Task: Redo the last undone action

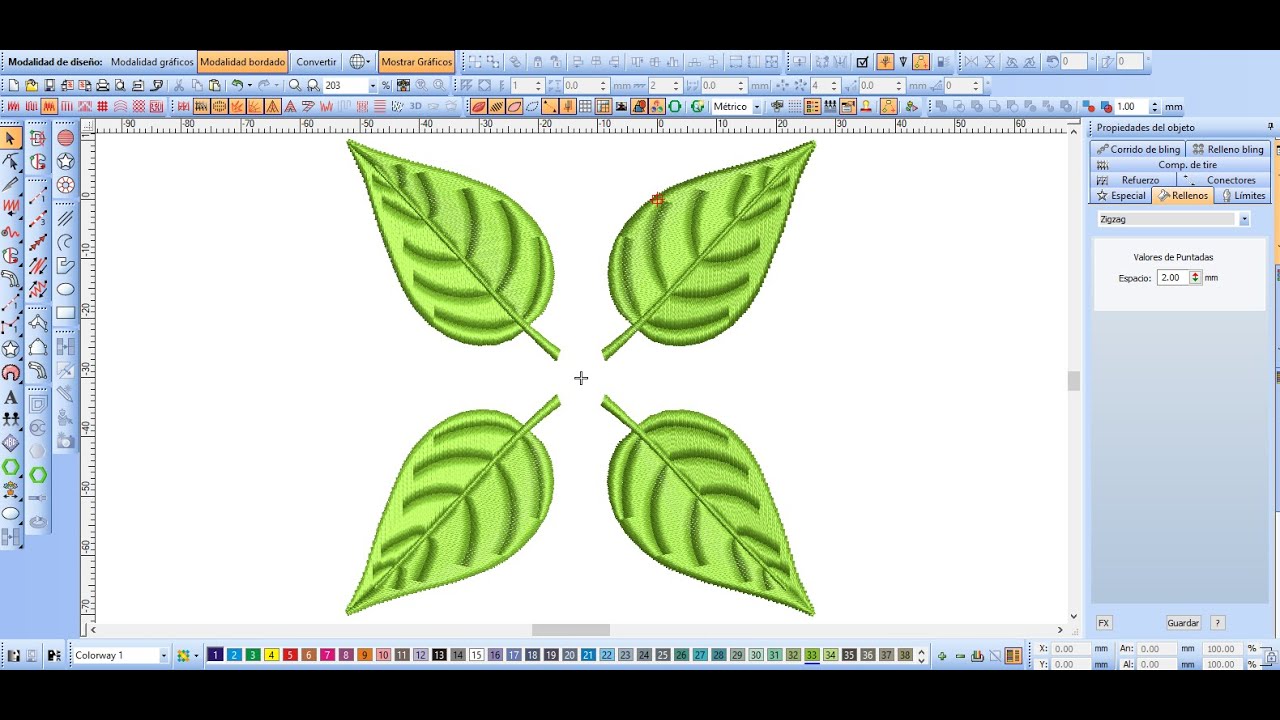Action: pyautogui.click(x=264, y=86)
